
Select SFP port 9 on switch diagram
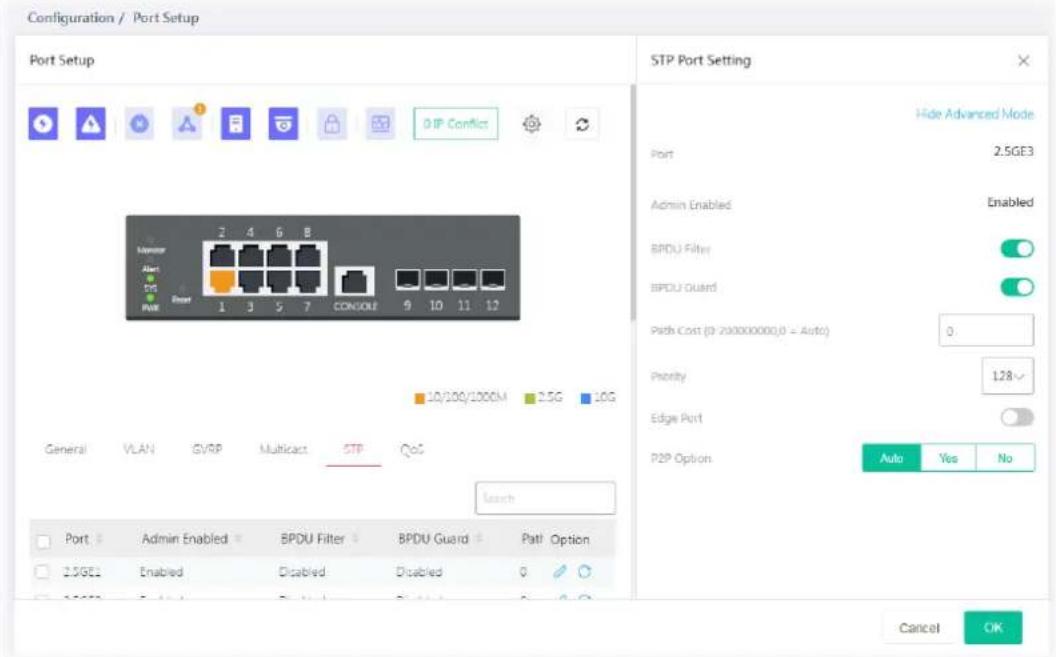(x=407, y=279)
